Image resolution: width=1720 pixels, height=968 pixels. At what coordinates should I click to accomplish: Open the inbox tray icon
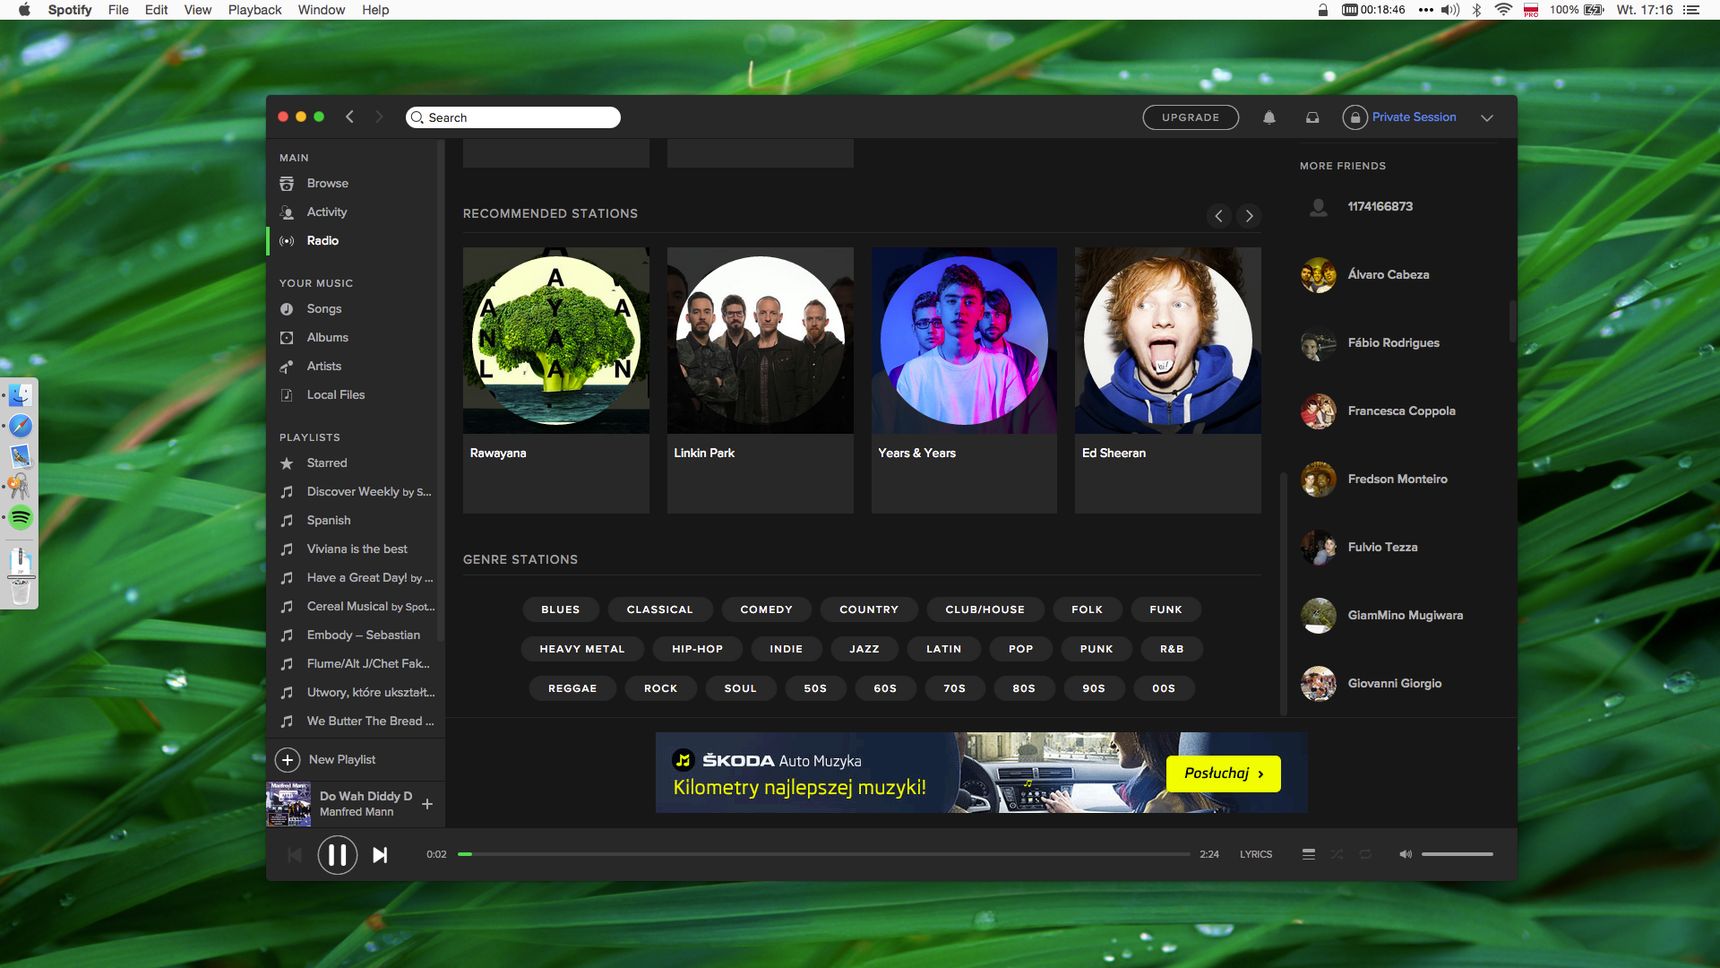point(1312,117)
